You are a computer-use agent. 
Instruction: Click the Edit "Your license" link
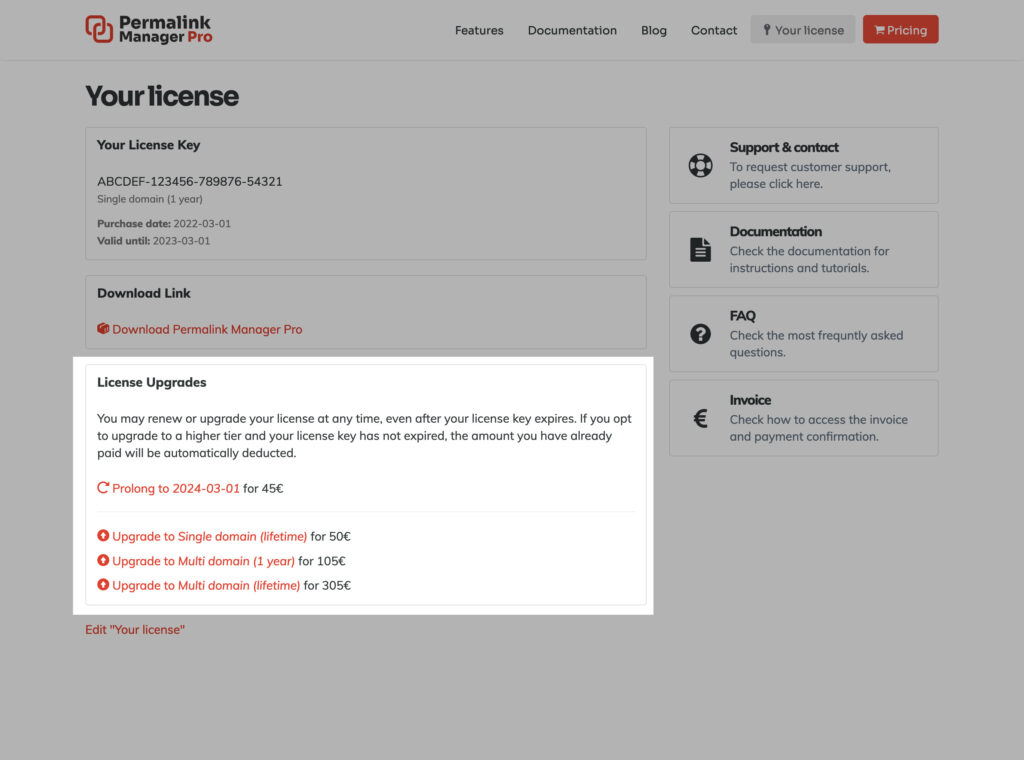pos(135,630)
